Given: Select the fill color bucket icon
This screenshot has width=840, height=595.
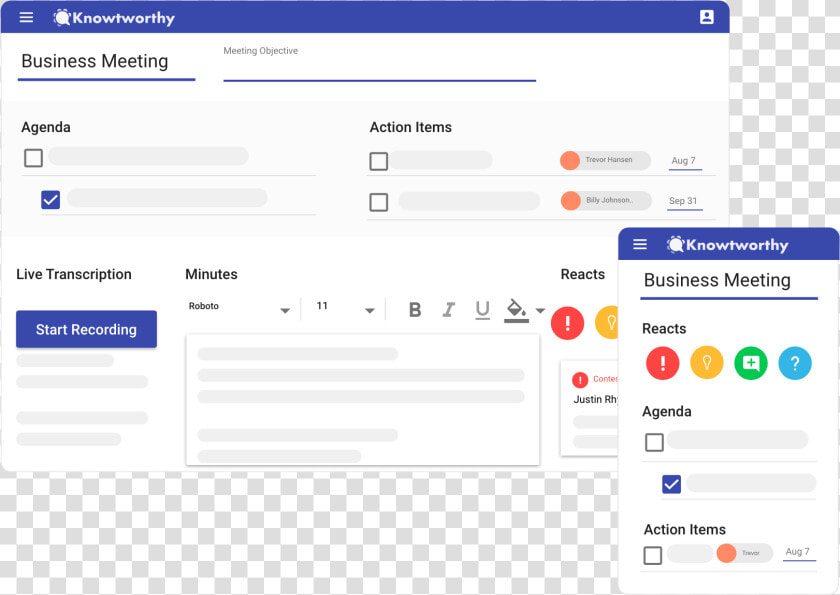Looking at the screenshot, I should click(516, 310).
